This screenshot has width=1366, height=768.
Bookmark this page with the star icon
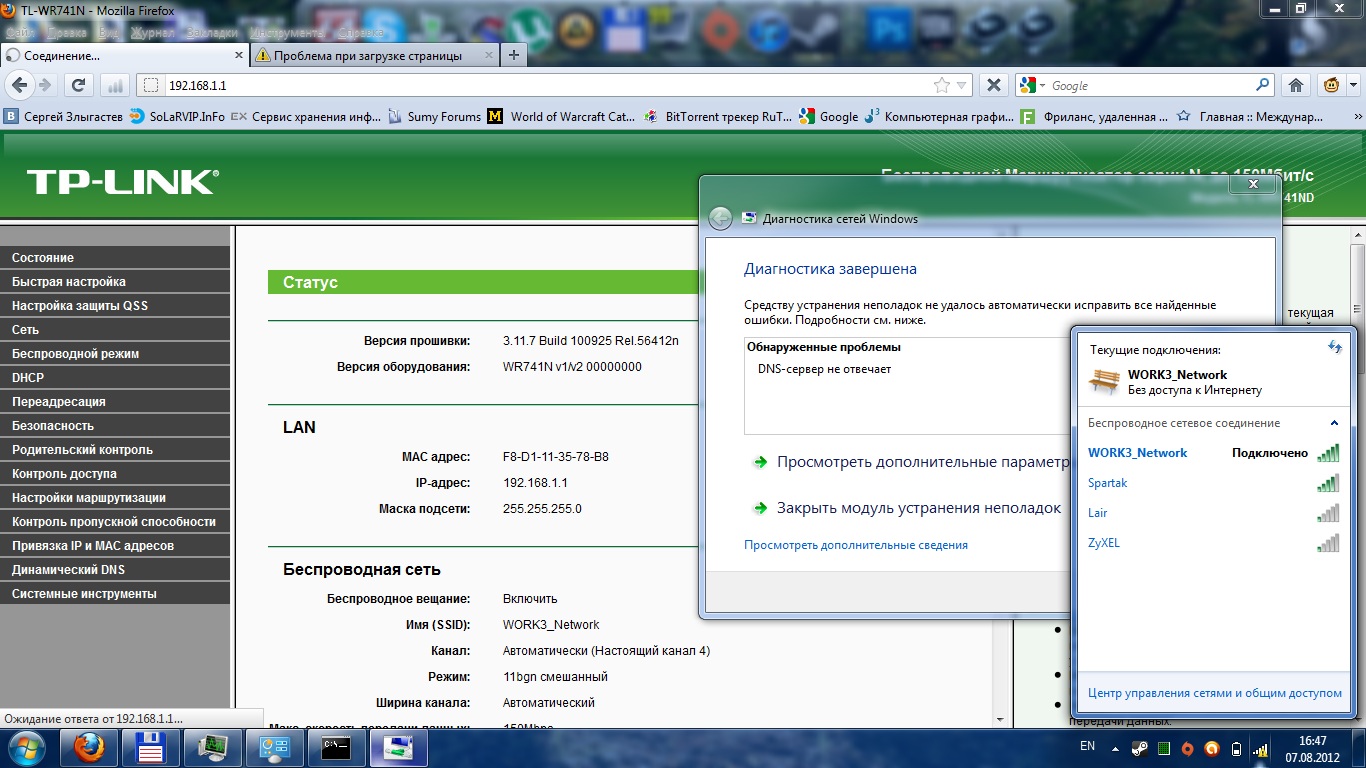[x=941, y=85]
